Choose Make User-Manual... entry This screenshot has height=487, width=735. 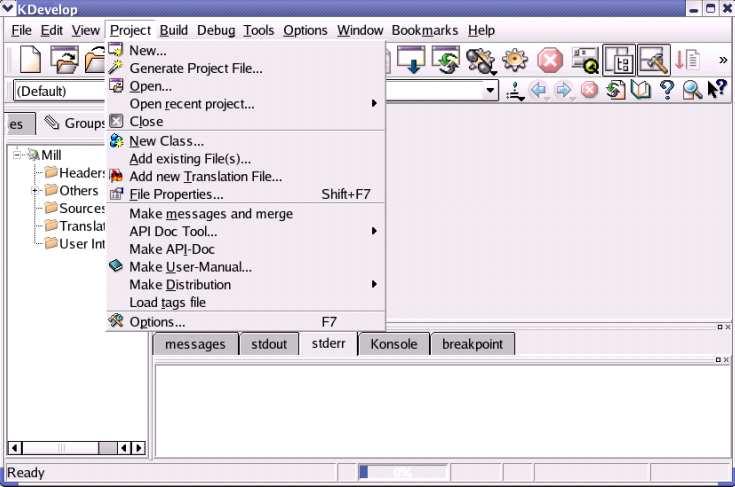(246, 267)
